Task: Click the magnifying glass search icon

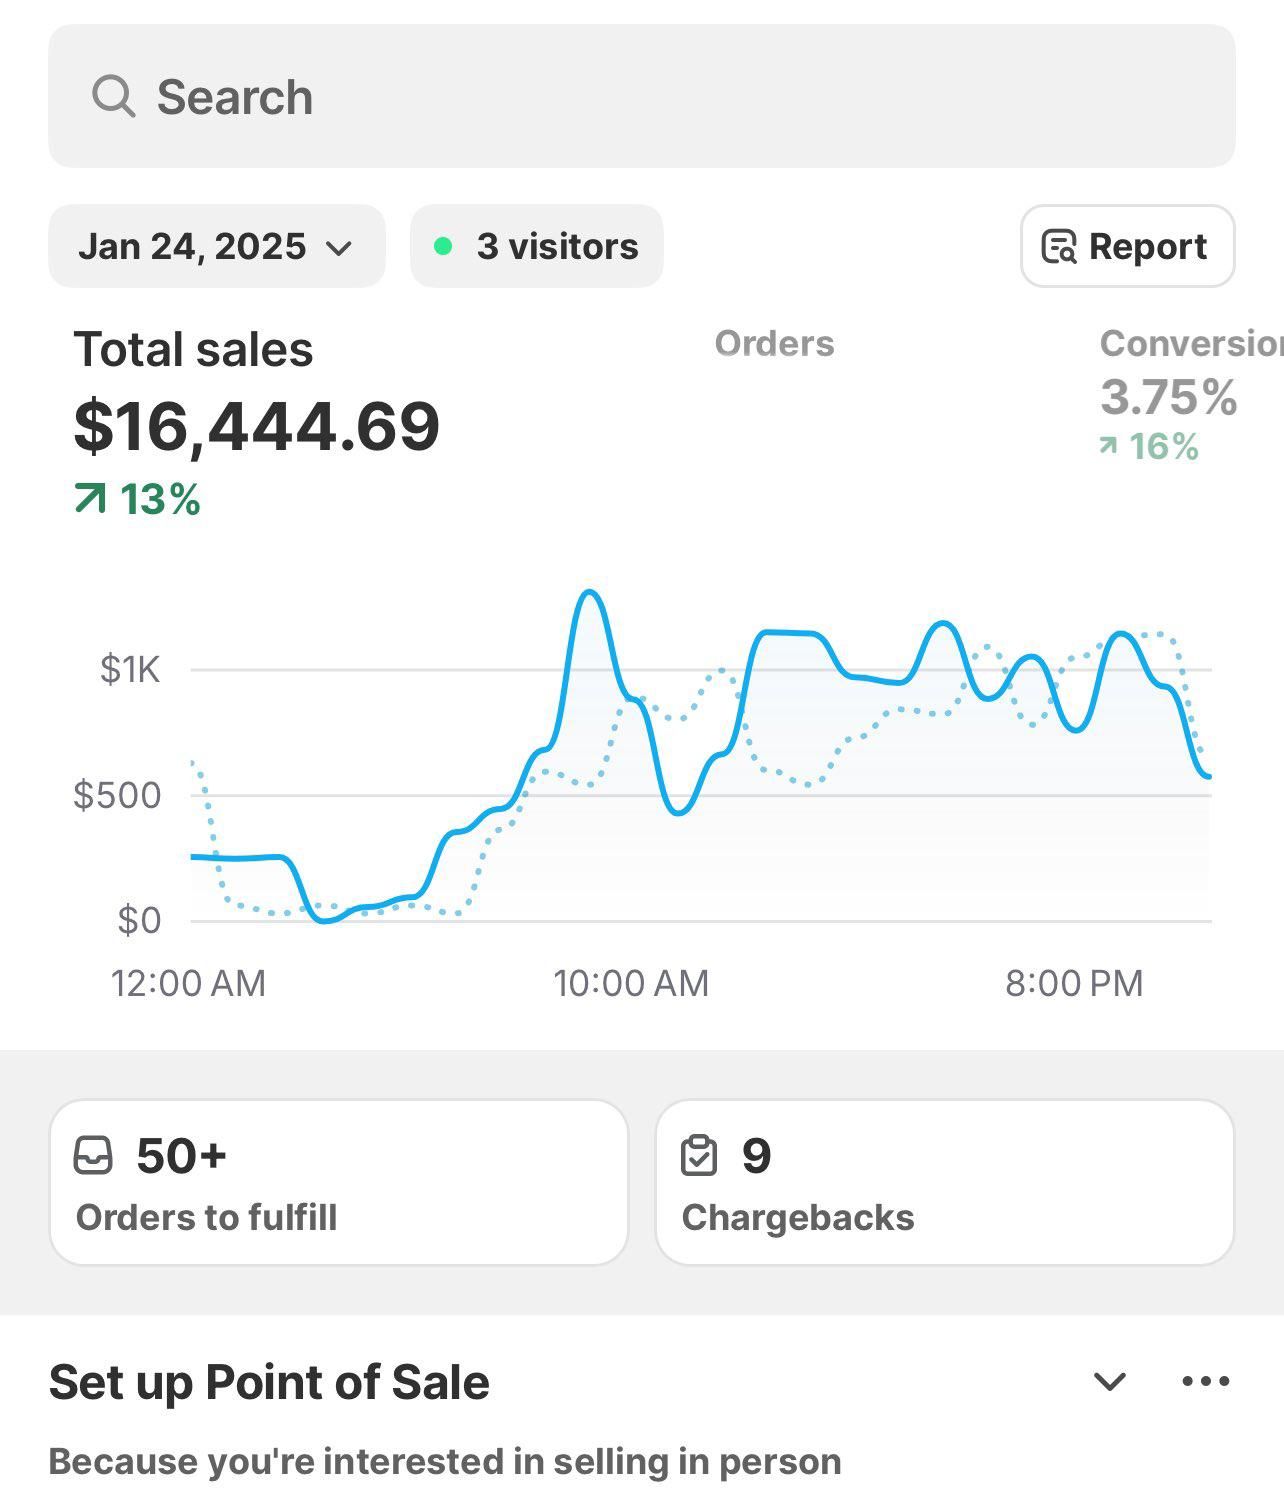Action: click(x=113, y=97)
